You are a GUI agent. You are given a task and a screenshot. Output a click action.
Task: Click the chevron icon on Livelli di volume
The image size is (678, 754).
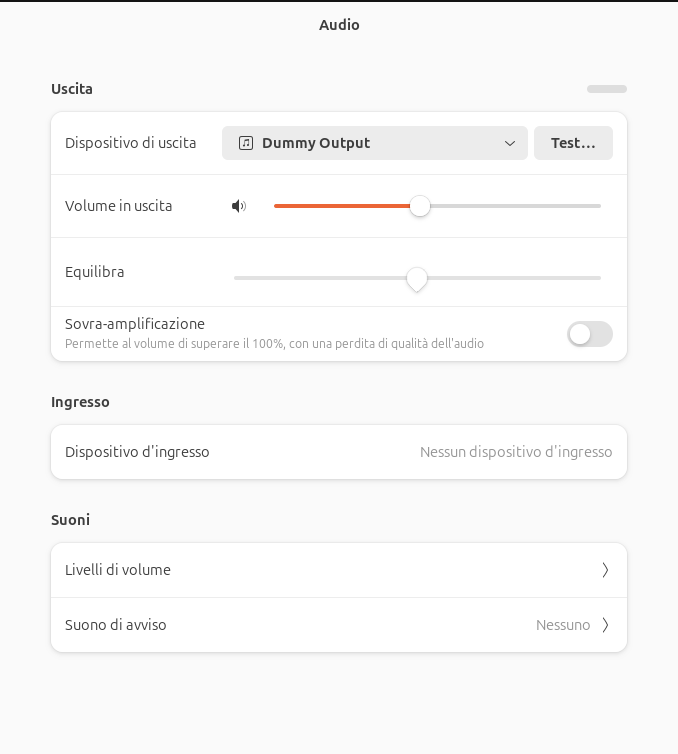[605, 570]
